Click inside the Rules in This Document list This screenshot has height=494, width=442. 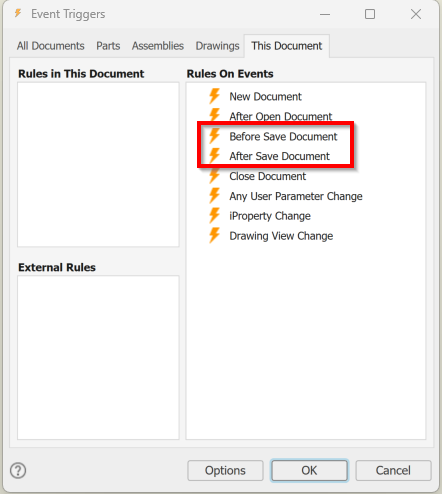coord(98,165)
